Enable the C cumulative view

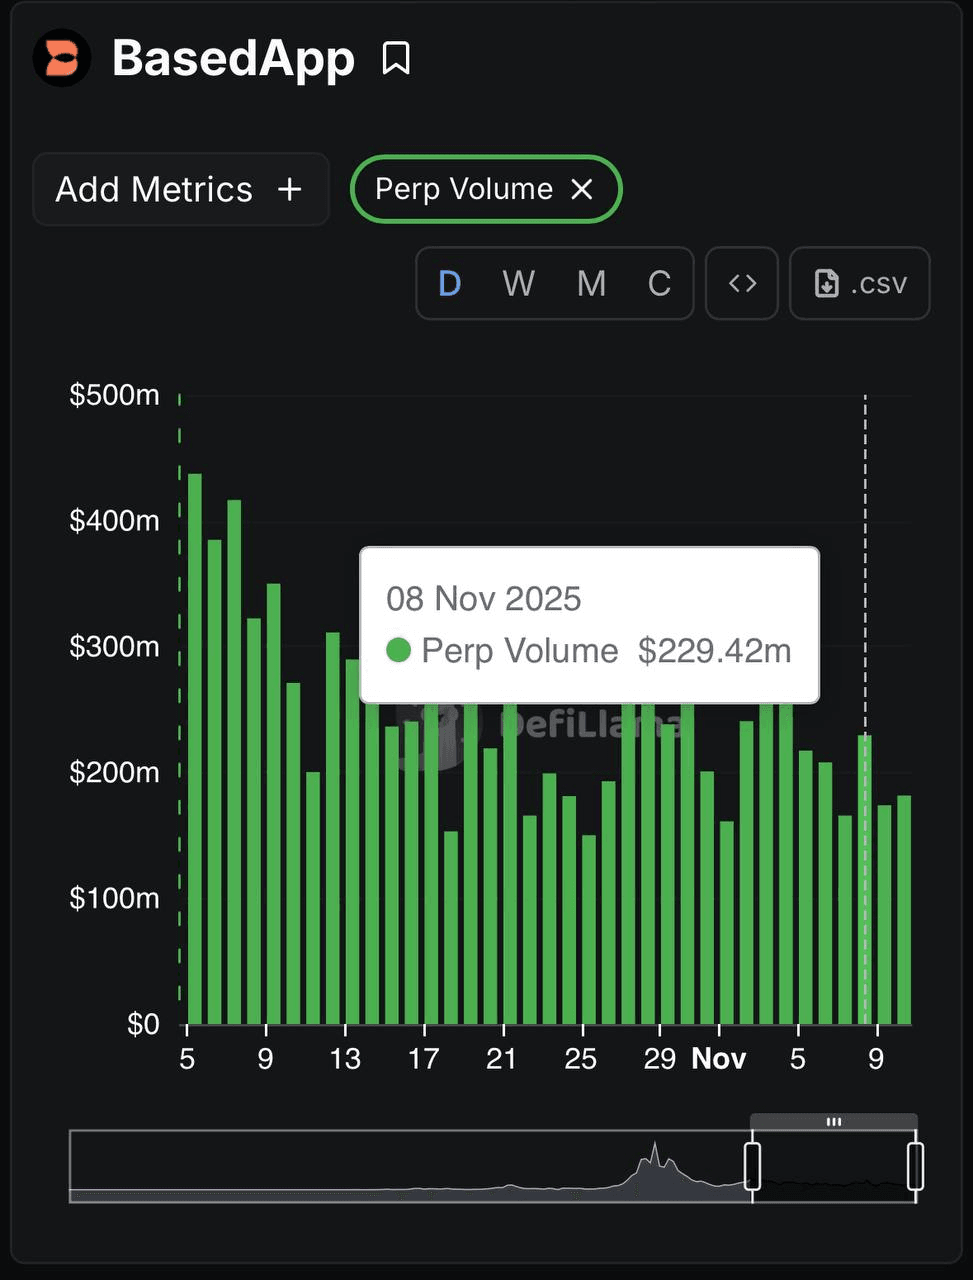[659, 284]
